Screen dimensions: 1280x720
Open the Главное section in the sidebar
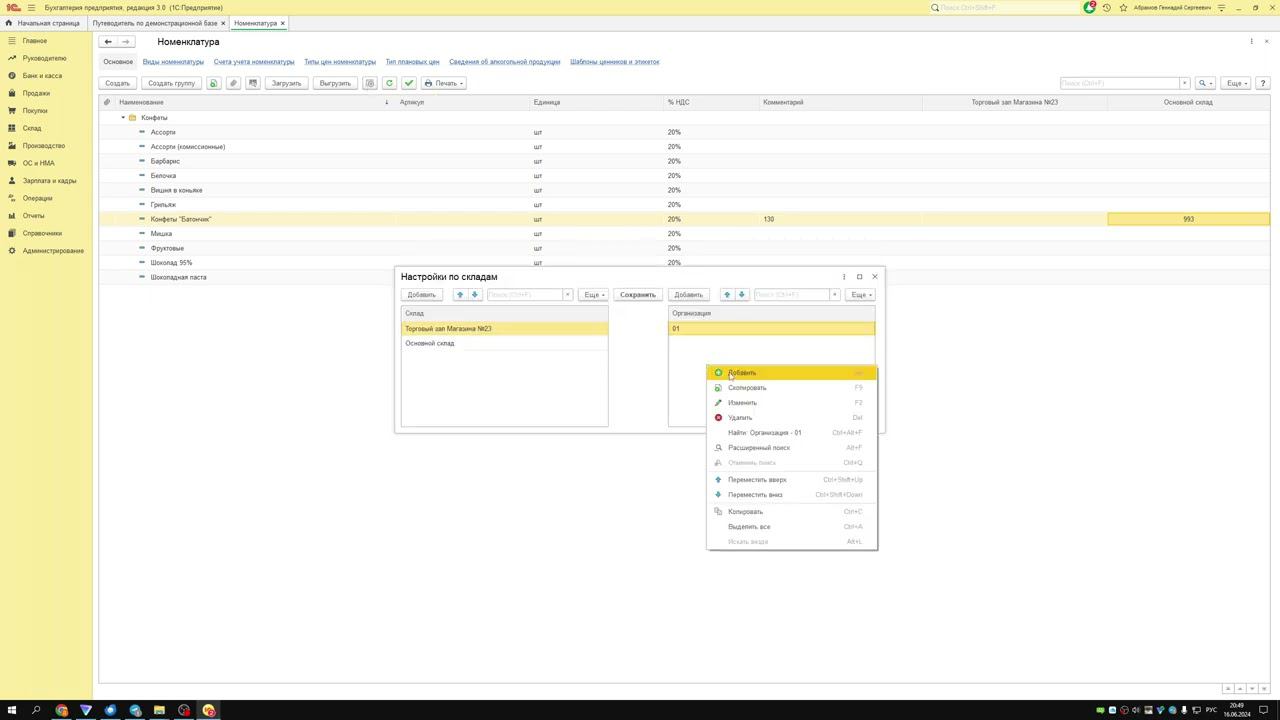coord(35,41)
